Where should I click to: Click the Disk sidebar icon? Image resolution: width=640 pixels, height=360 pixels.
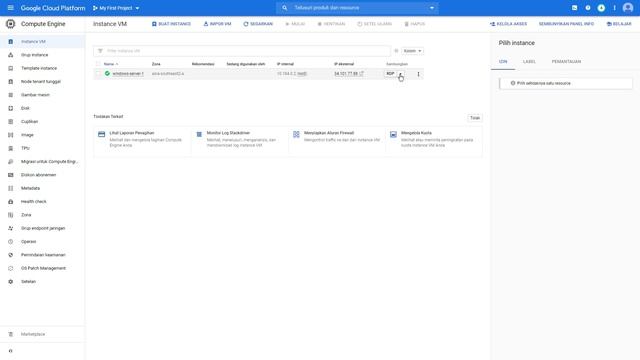click(x=11, y=108)
